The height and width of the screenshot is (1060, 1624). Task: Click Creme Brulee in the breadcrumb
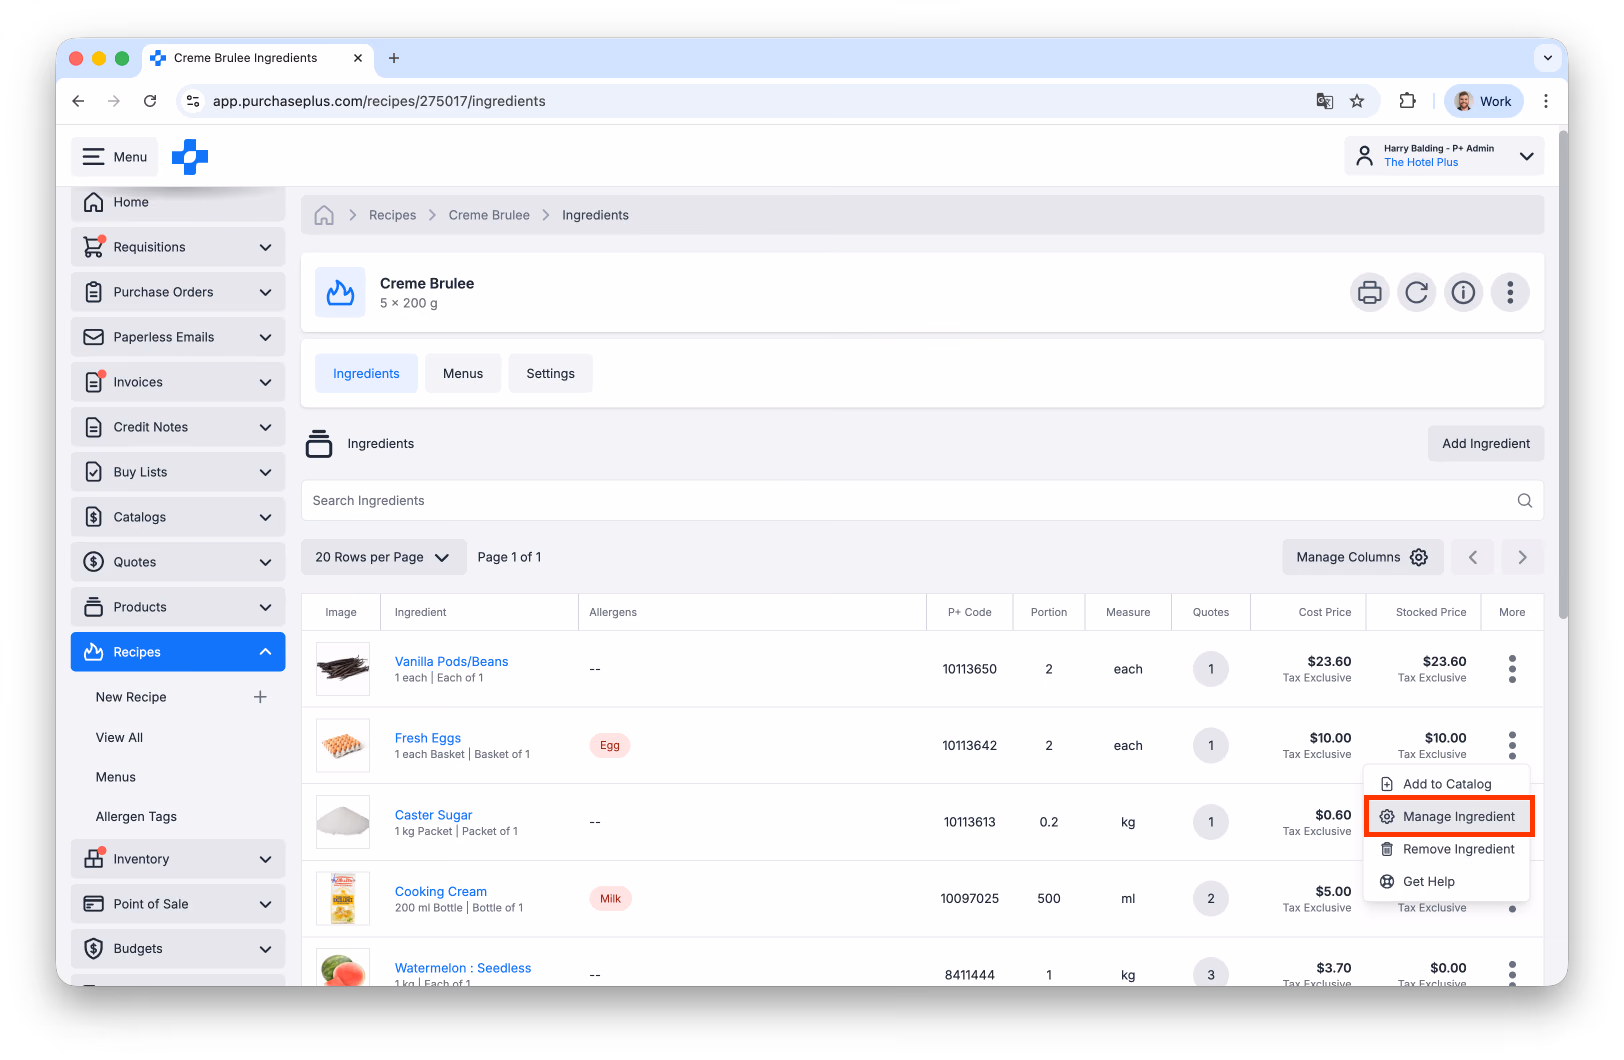(x=489, y=215)
